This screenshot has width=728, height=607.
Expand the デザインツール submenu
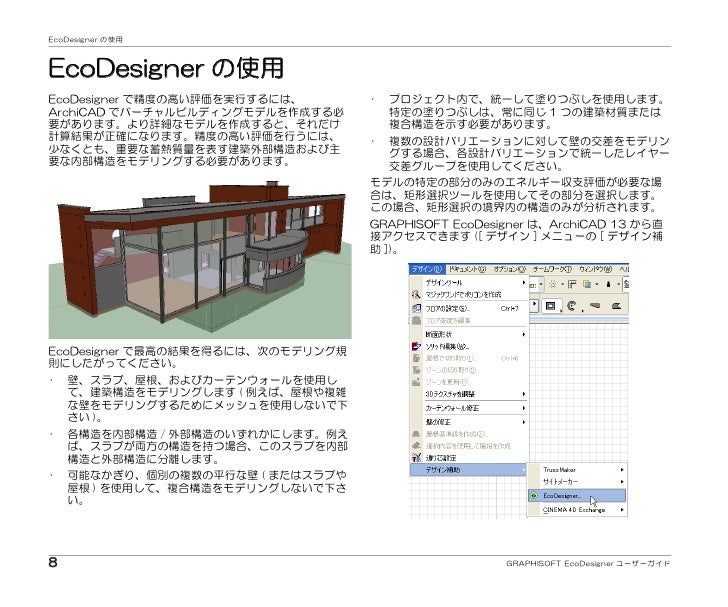click(469, 282)
